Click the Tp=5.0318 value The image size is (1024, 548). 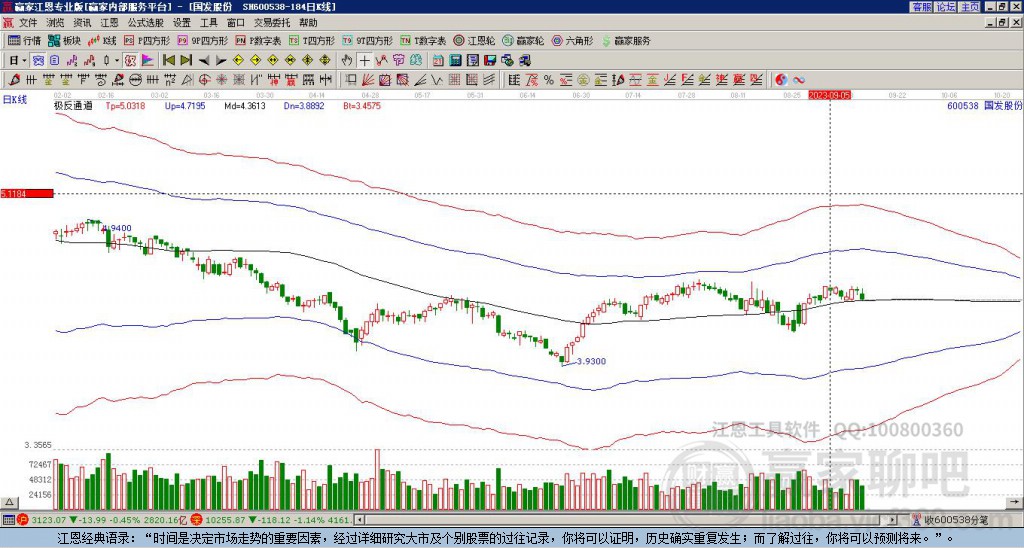click(125, 105)
